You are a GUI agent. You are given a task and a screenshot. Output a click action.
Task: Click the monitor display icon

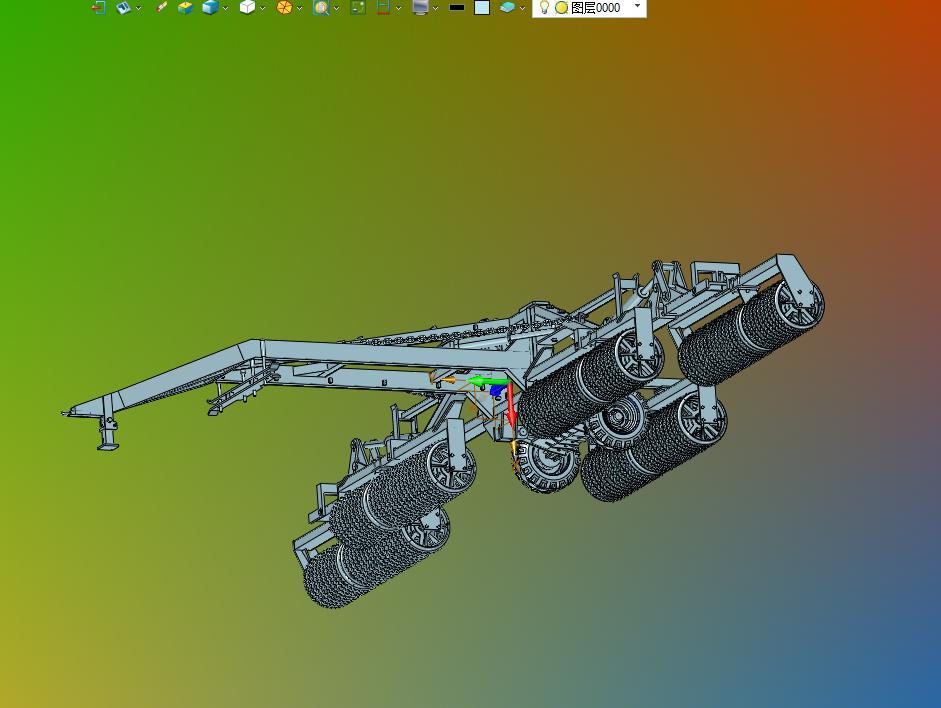420,7
